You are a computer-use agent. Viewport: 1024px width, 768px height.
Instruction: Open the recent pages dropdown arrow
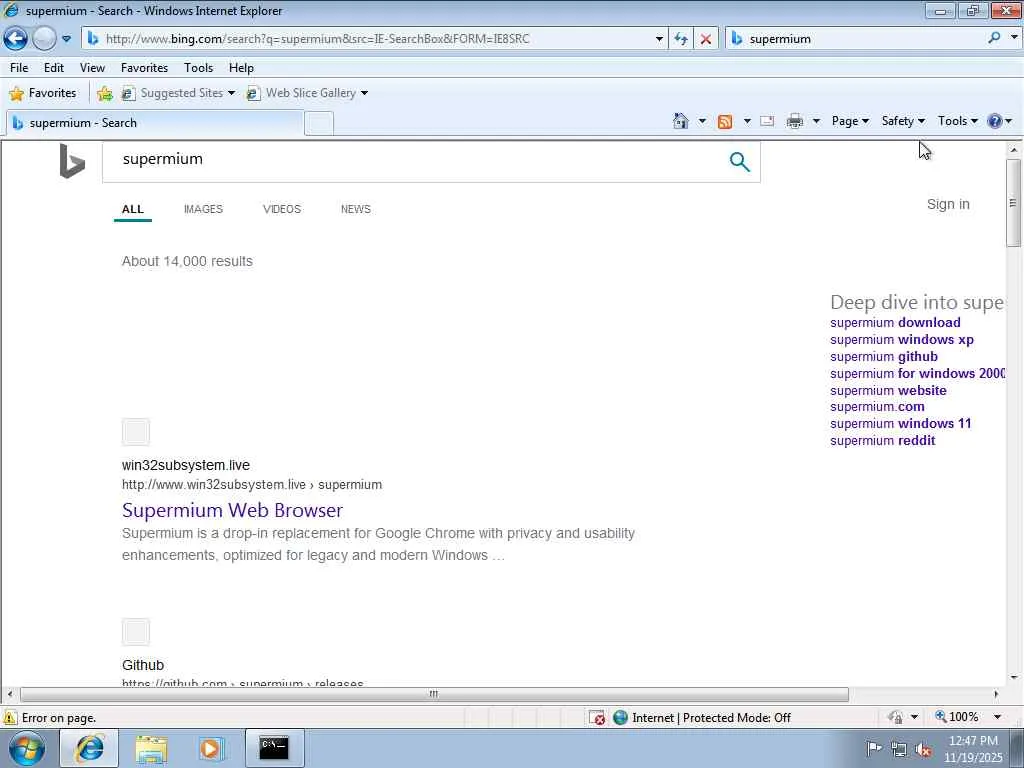point(67,39)
